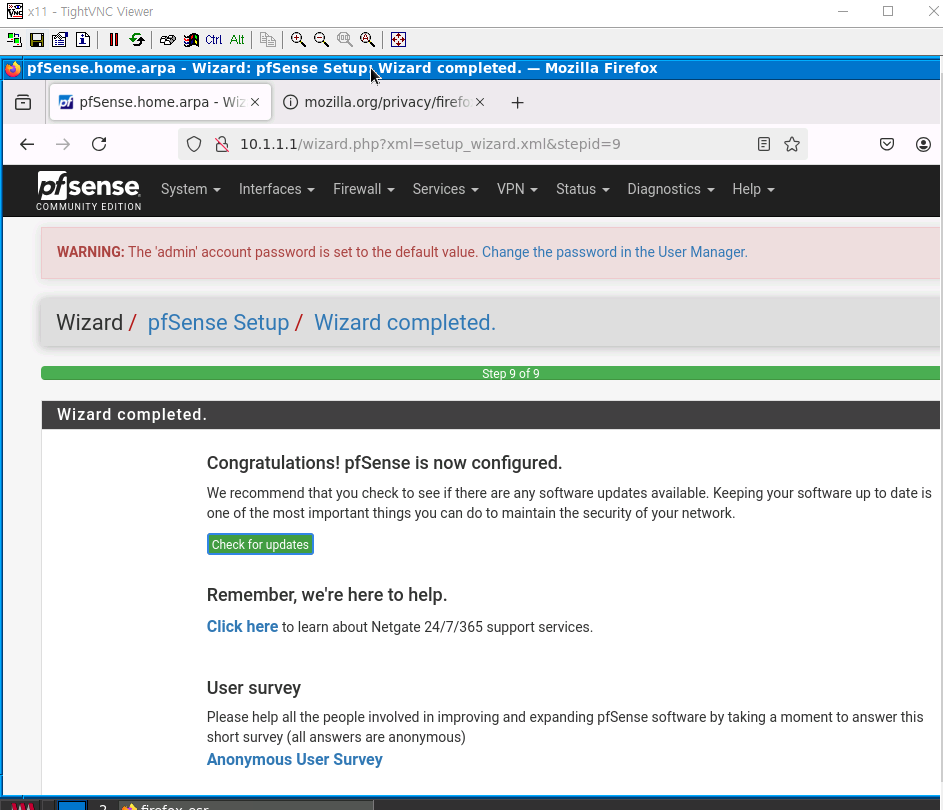Open the System dropdown menu
Viewport: 943px width, 810px height.
tap(191, 189)
